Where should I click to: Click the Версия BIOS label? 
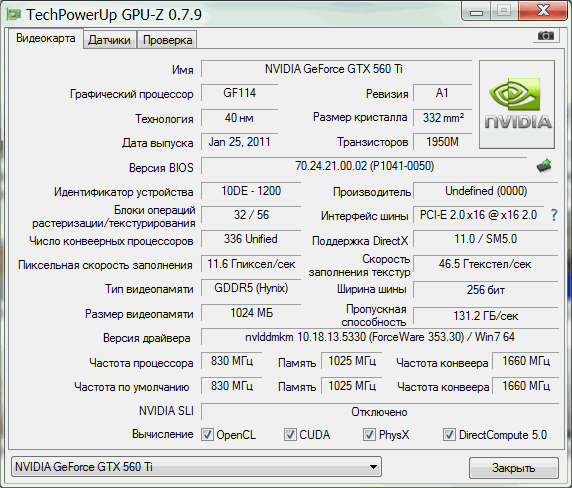point(161,168)
